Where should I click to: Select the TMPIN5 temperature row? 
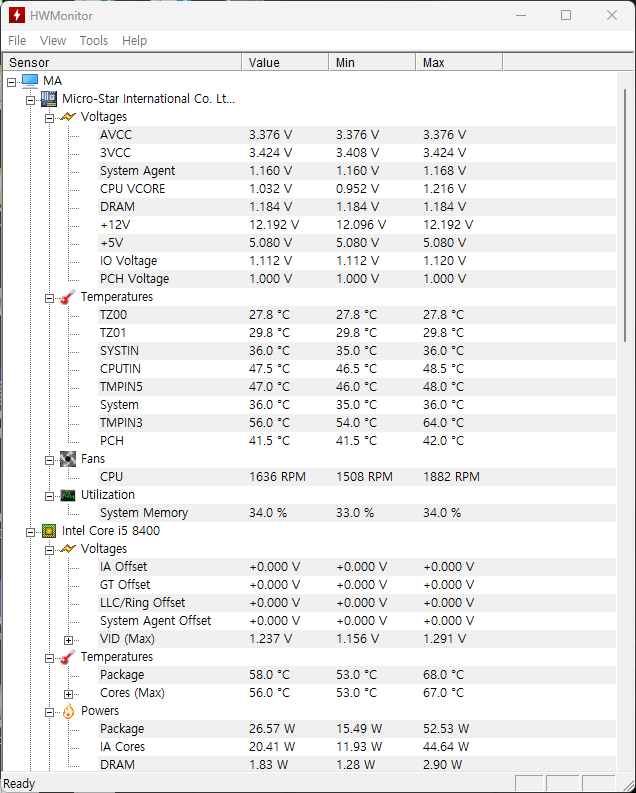coord(357,387)
